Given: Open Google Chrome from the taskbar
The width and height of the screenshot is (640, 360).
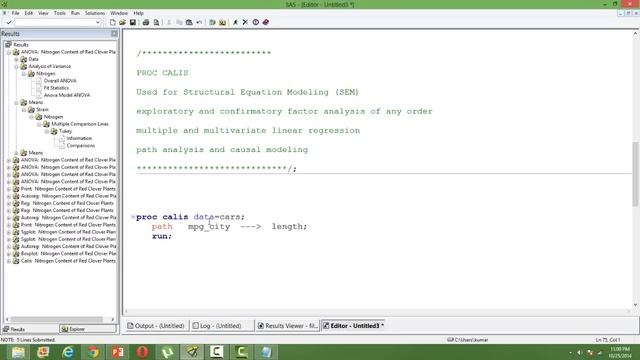Looking at the screenshot, I should [93, 352].
